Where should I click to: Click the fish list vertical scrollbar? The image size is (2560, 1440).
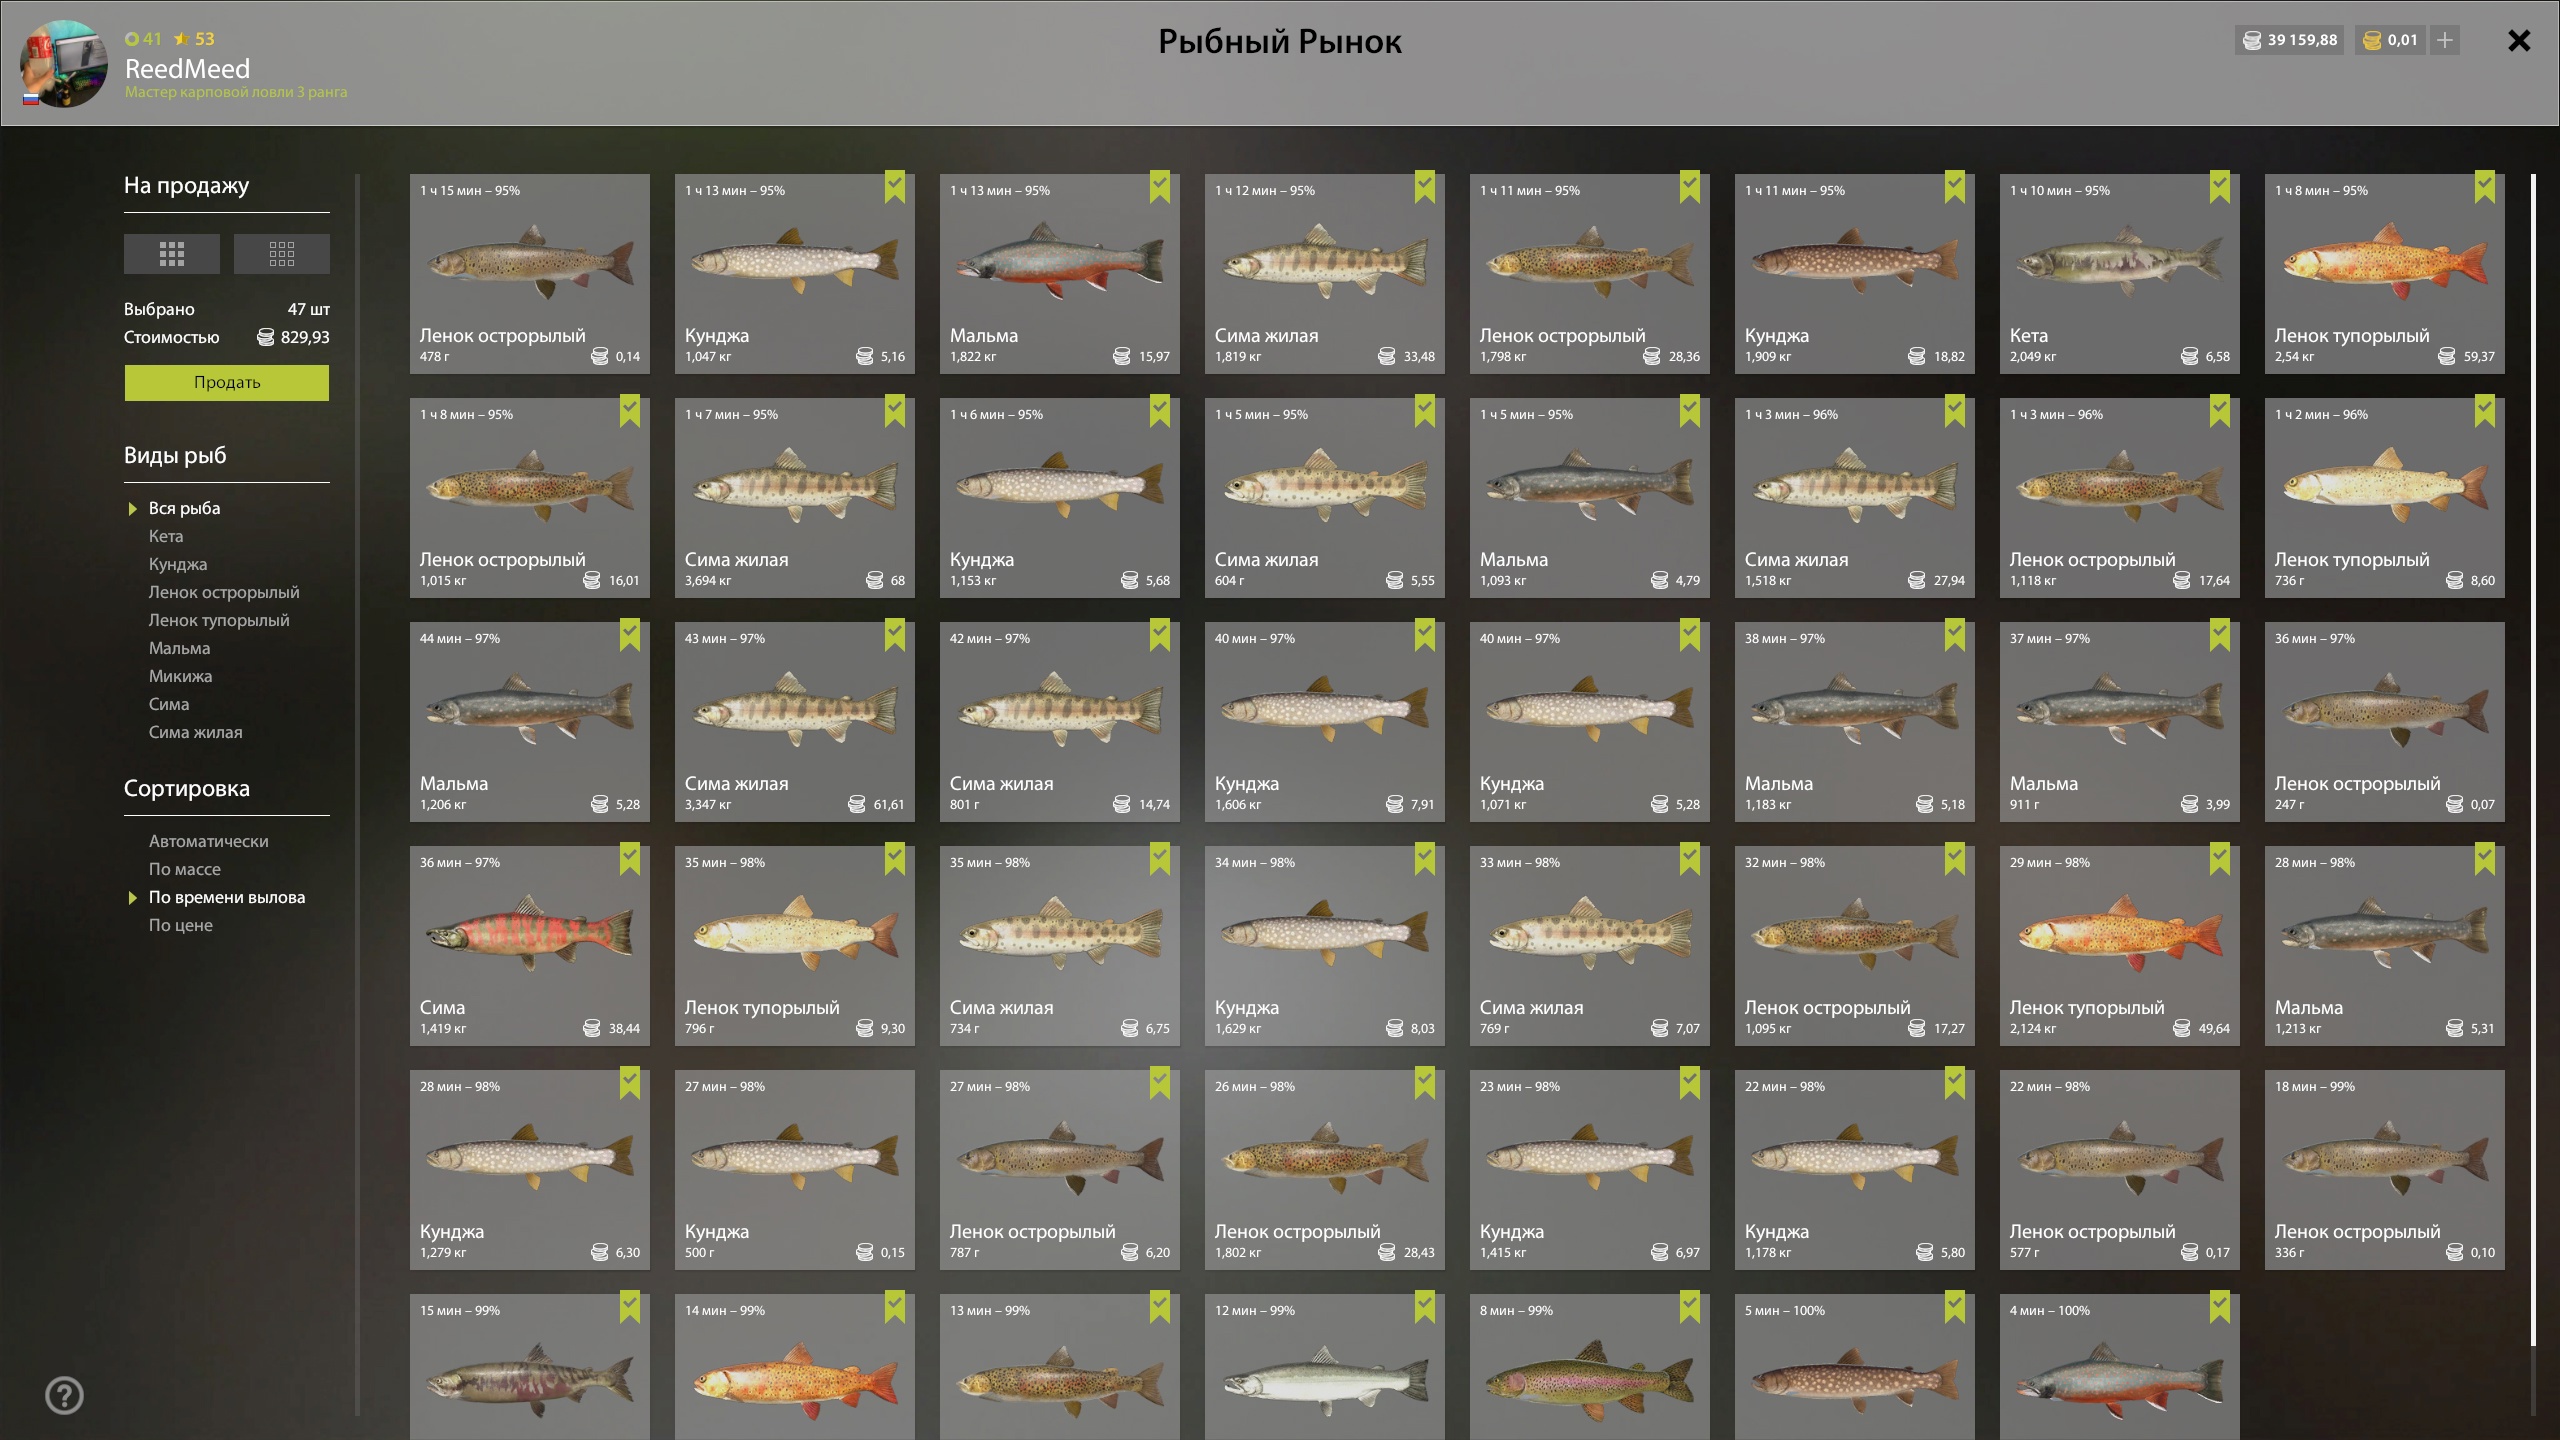(2533, 760)
